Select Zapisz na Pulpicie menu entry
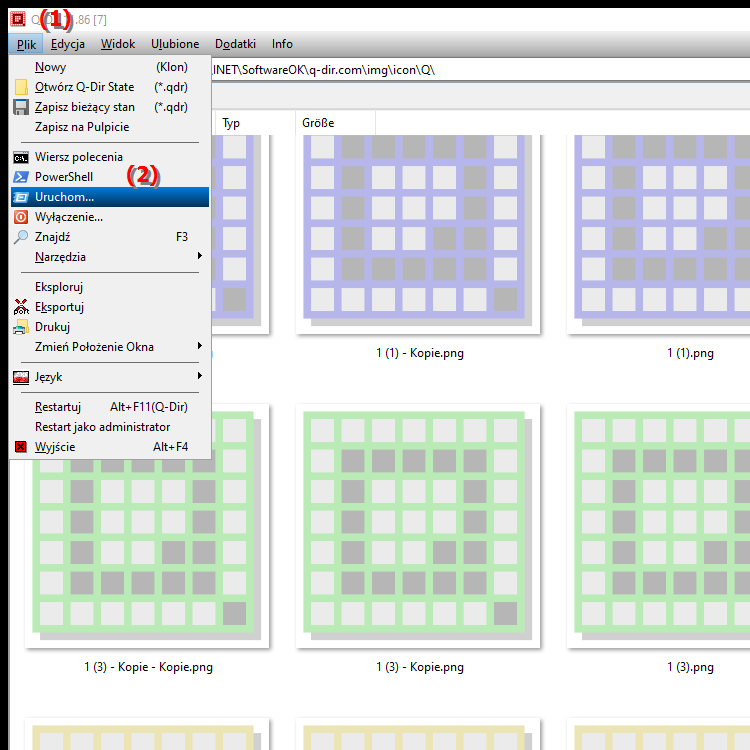 click(x=110, y=127)
